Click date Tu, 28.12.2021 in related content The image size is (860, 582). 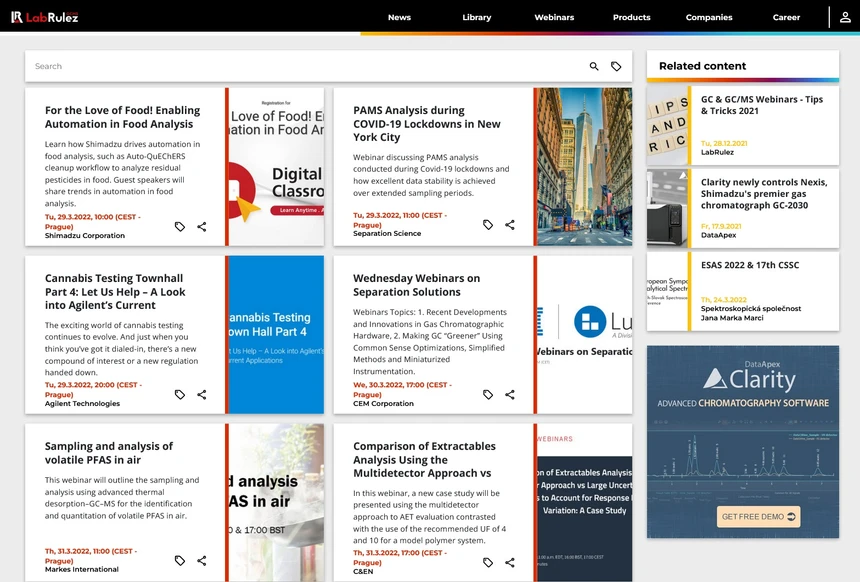coord(723,144)
